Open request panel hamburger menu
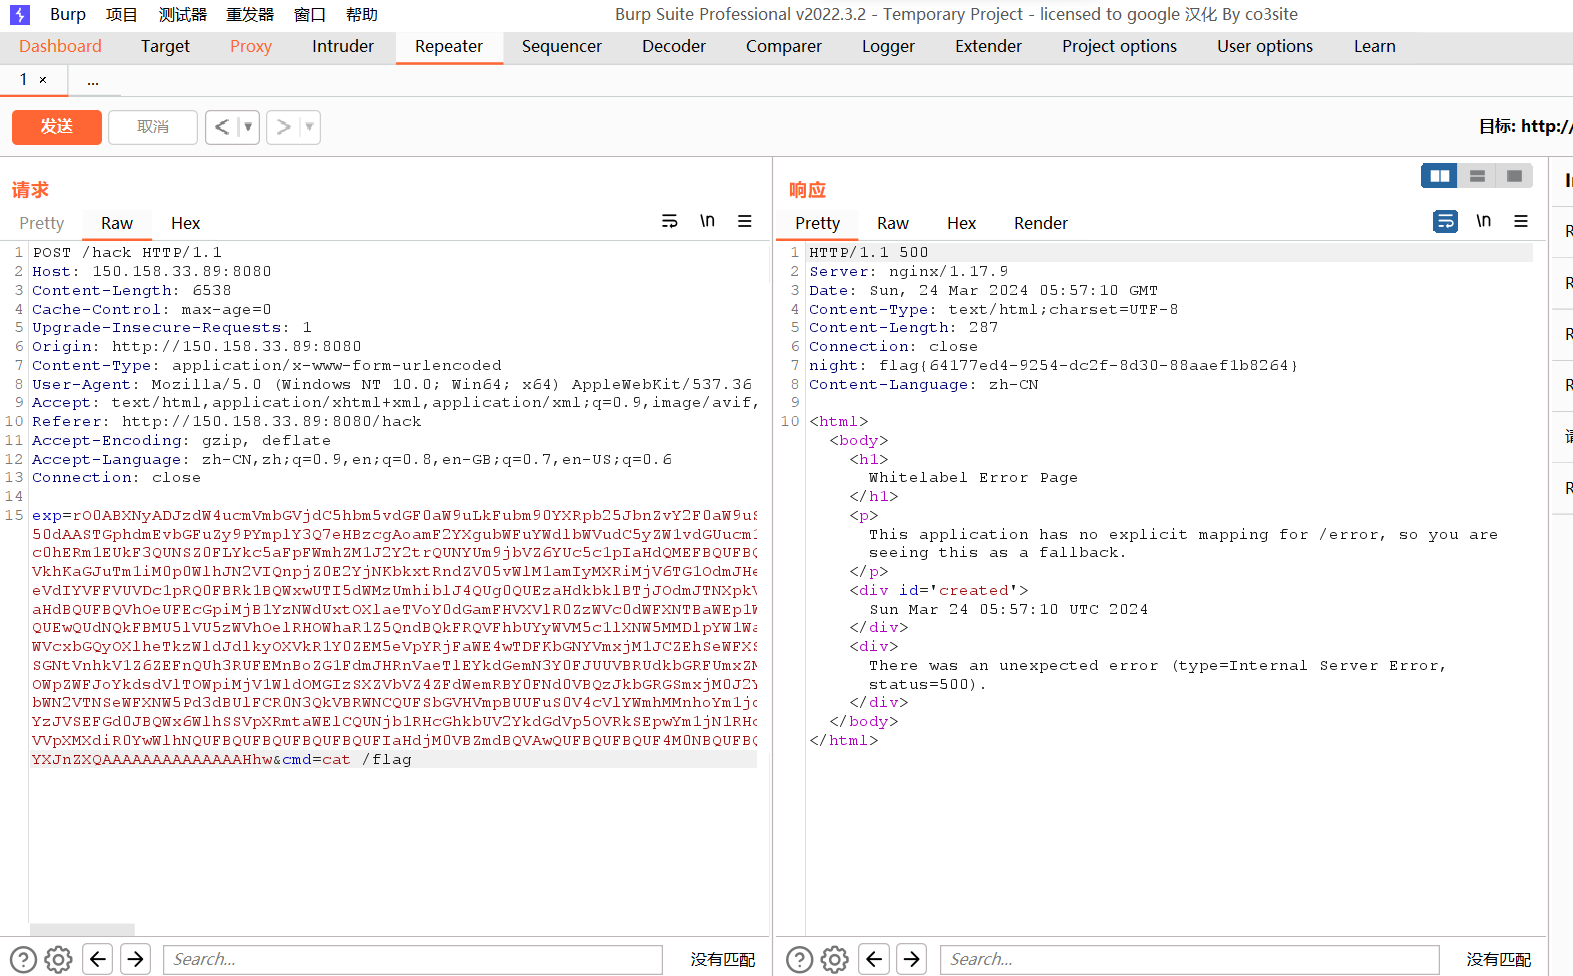Image resolution: width=1573 pixels, height=976 pixels. 745,221
